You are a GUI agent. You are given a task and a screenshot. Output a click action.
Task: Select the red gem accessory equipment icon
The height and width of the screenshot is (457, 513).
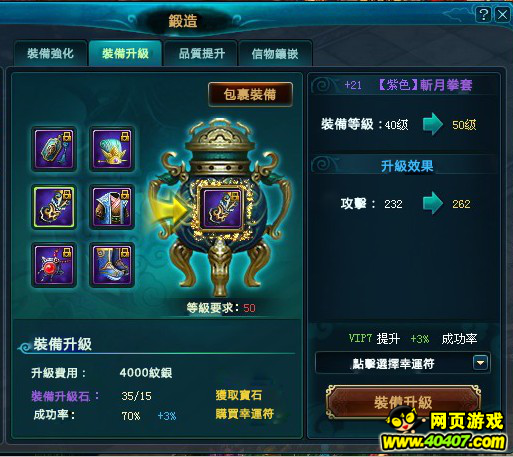click(x=54, y=265)
